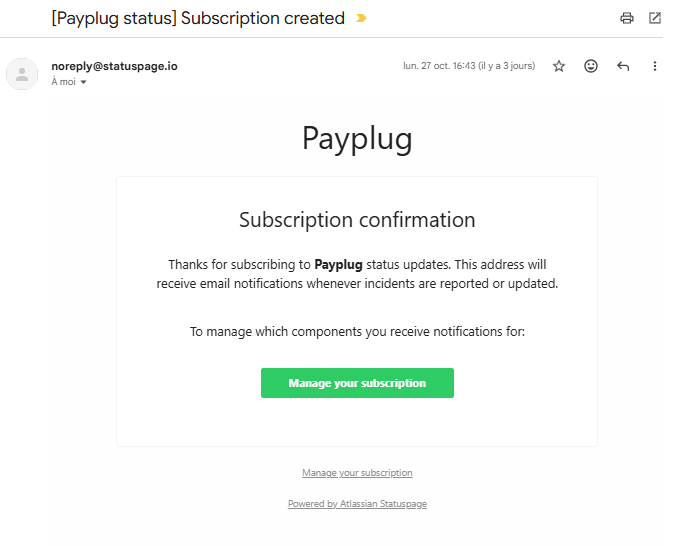Click the large Payplug heading

pos(357,139)
